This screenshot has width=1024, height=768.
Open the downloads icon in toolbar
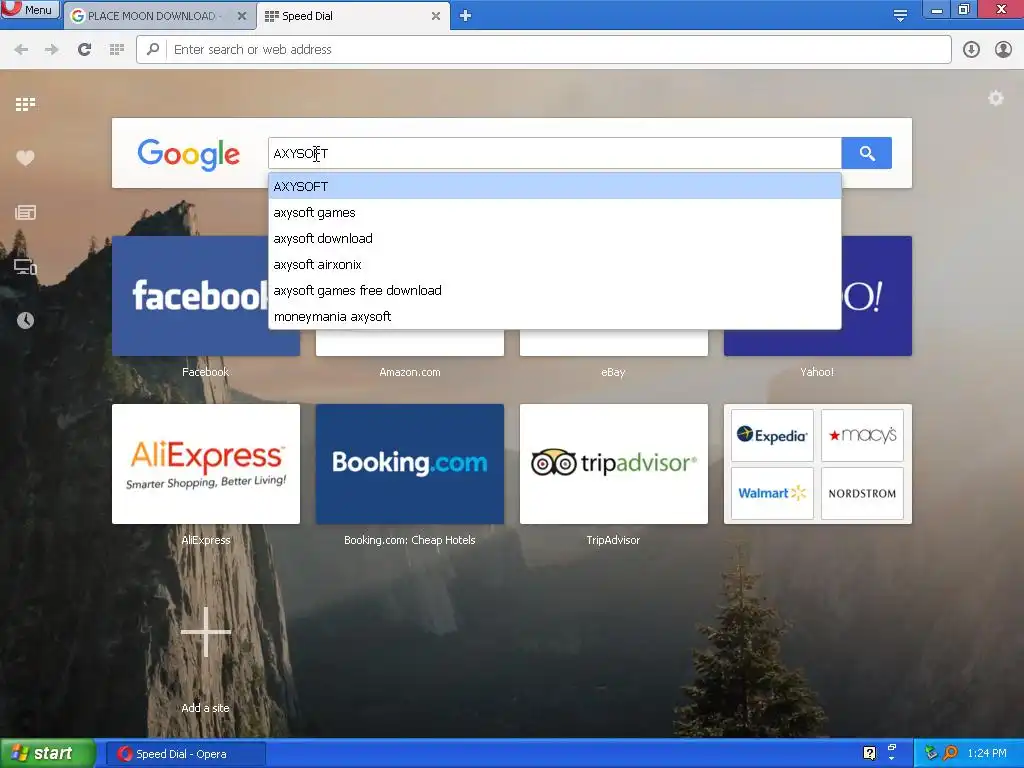click(971, 50)
